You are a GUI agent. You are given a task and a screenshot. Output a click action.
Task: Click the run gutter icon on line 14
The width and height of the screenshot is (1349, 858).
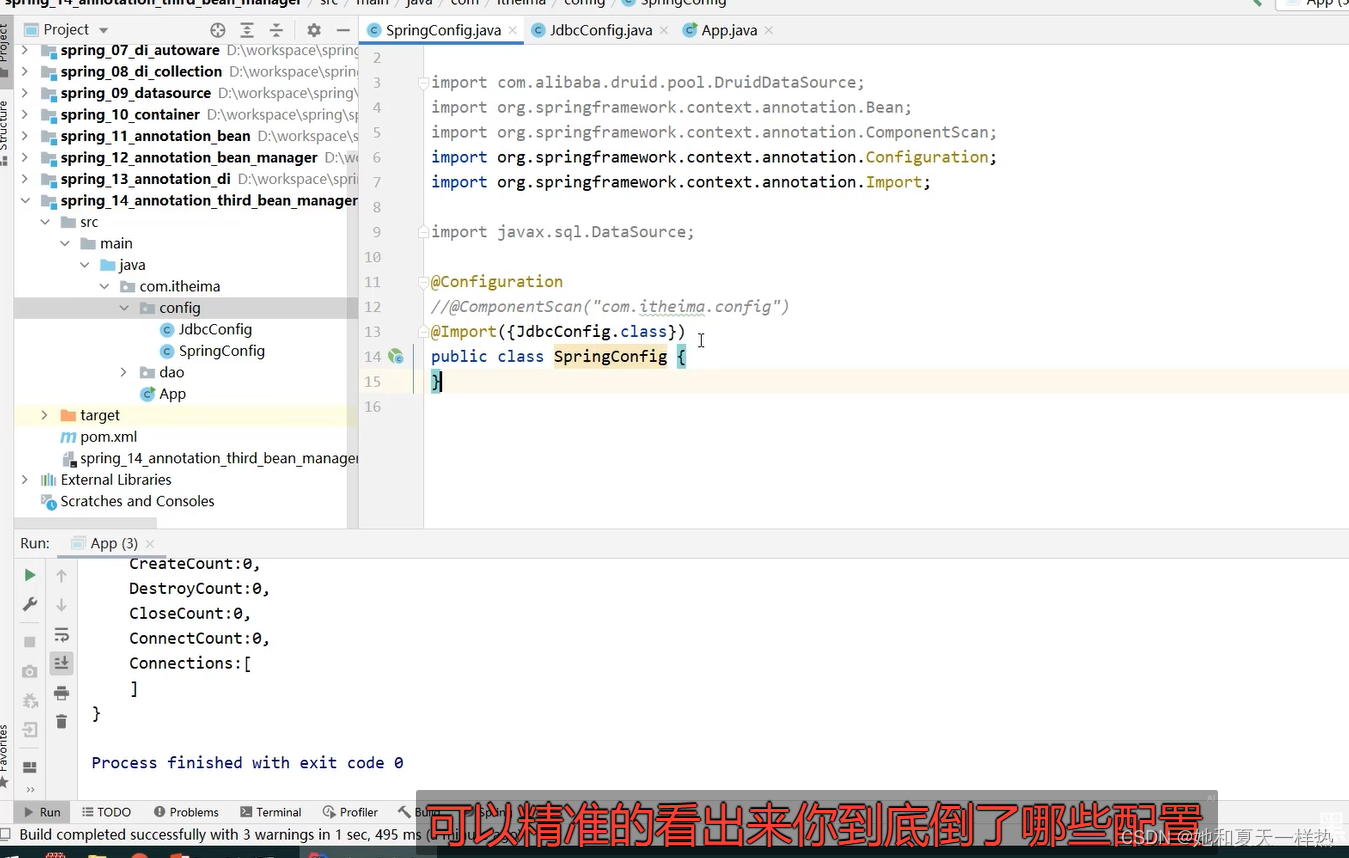coord(396,356)
